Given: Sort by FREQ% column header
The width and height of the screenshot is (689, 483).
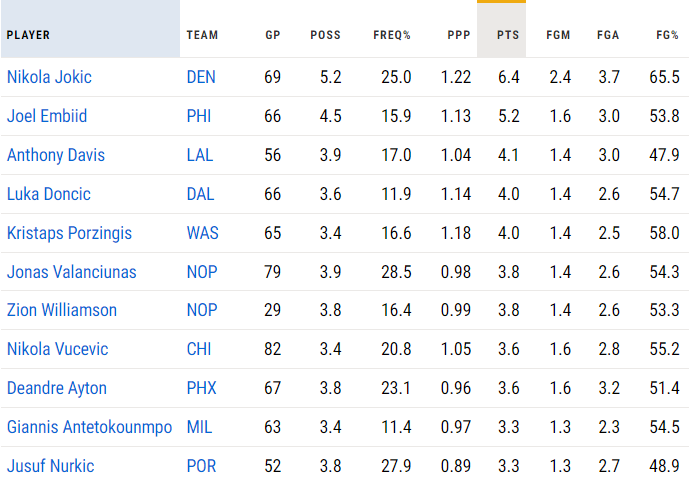Looking at the screenshot, I should (392, 35).
